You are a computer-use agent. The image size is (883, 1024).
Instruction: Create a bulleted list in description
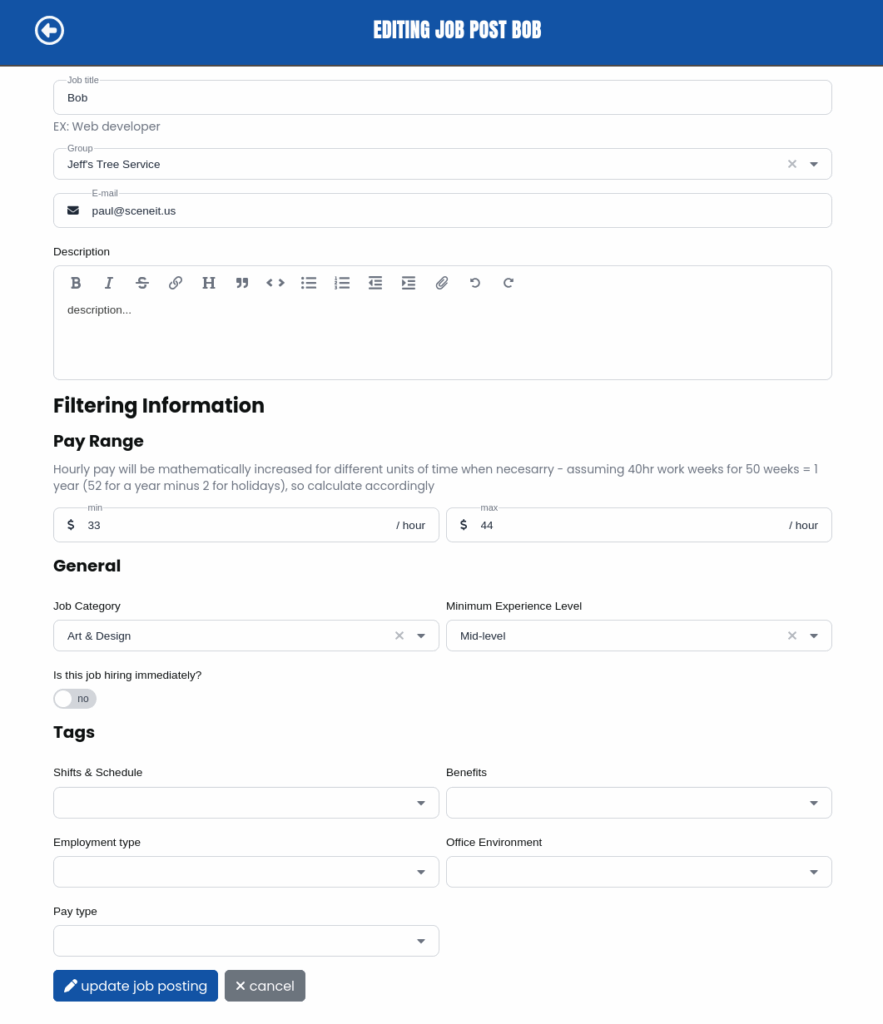pos(309,283)
